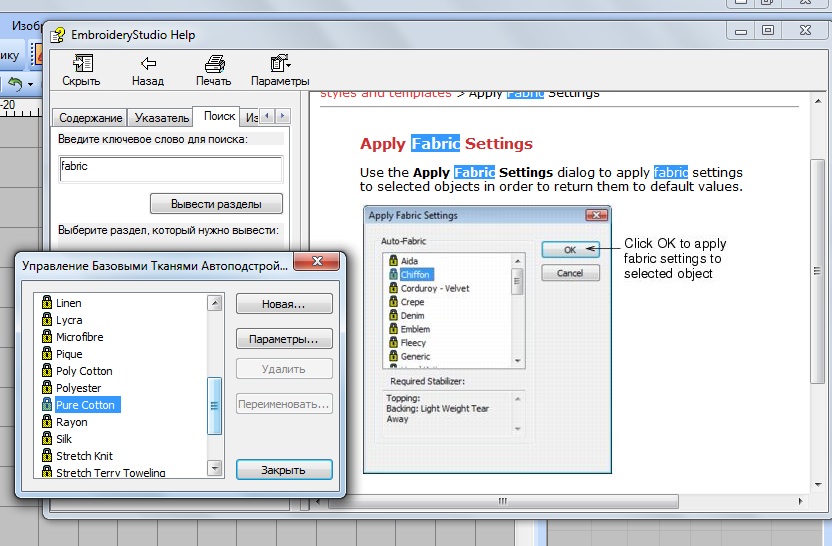The height and width of the screenshot is (546, 832).
Task: Click the Скрыть (Hide) toolbar icon
Action: tap(80, 63)
